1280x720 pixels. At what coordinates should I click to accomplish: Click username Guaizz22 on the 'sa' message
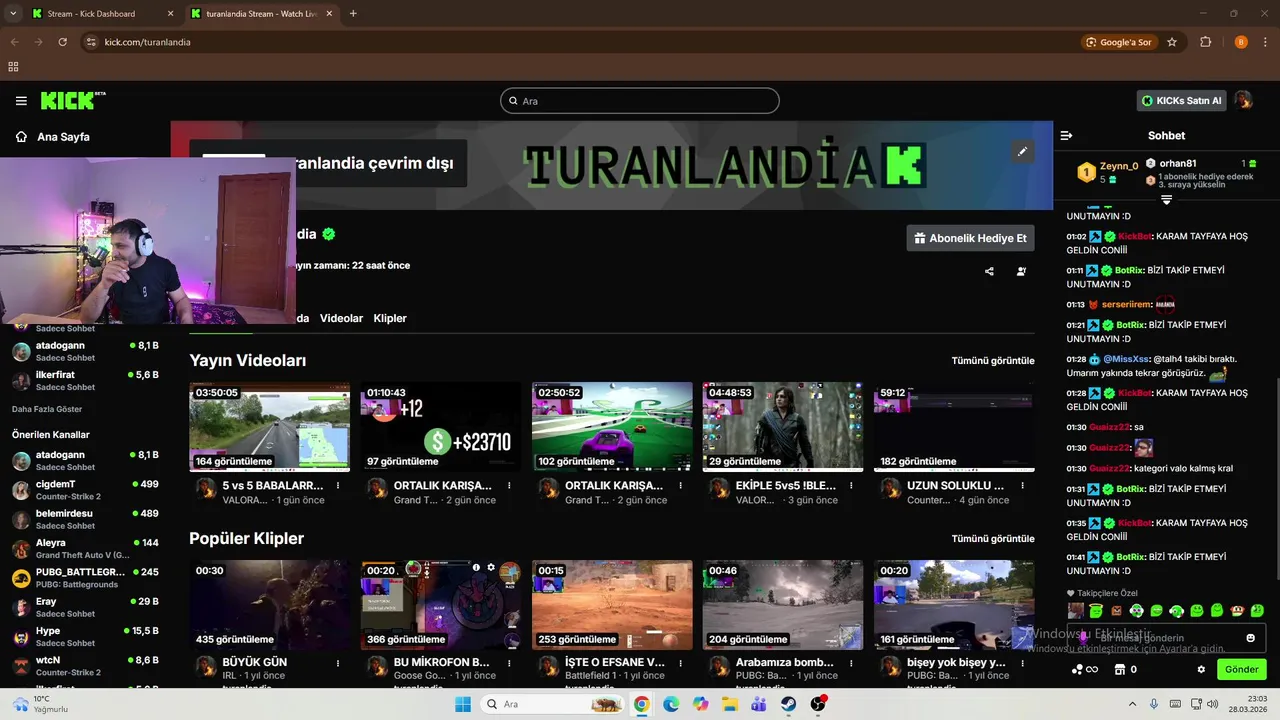[x=1110, y=427]
